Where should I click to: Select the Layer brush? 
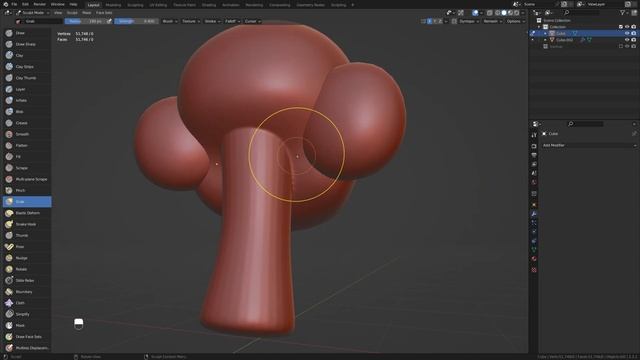[x=27, y=89]
